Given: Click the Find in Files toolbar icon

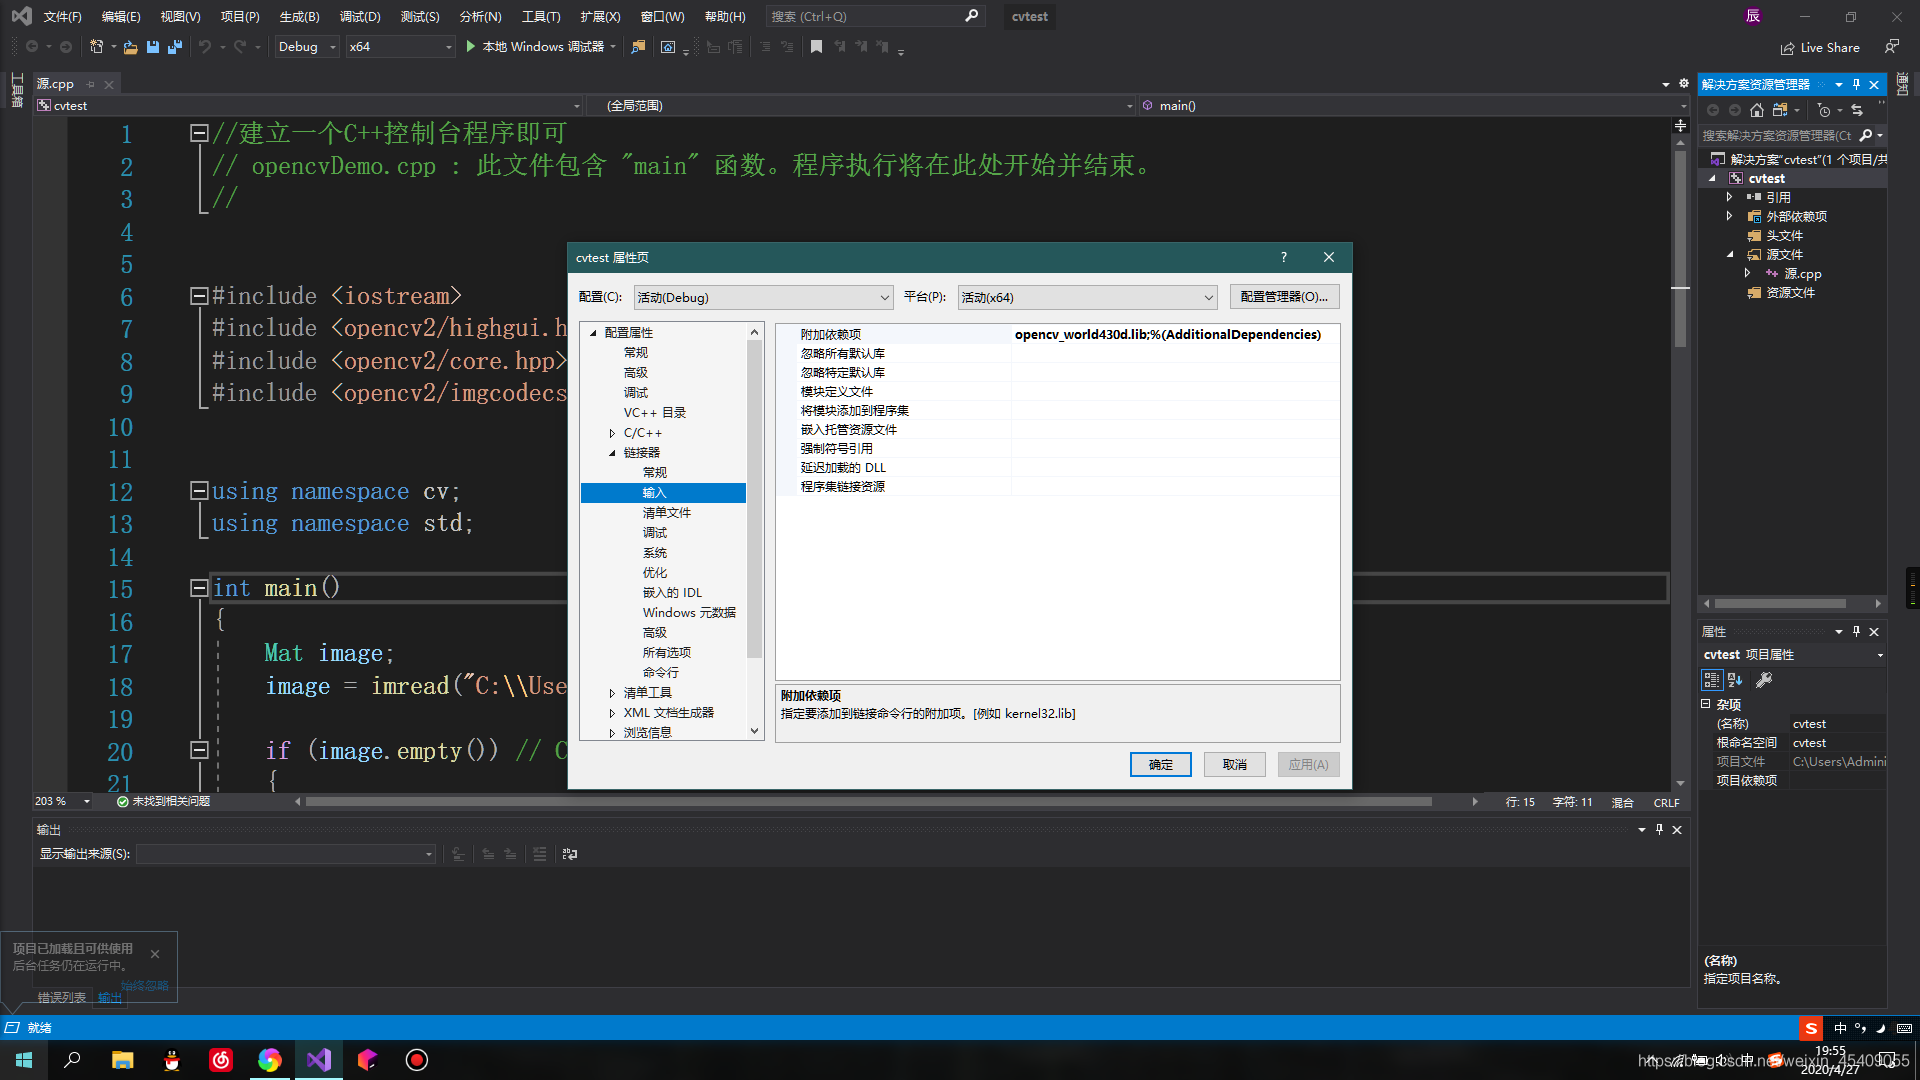Looking at the screenshot, I should point(638,47).
